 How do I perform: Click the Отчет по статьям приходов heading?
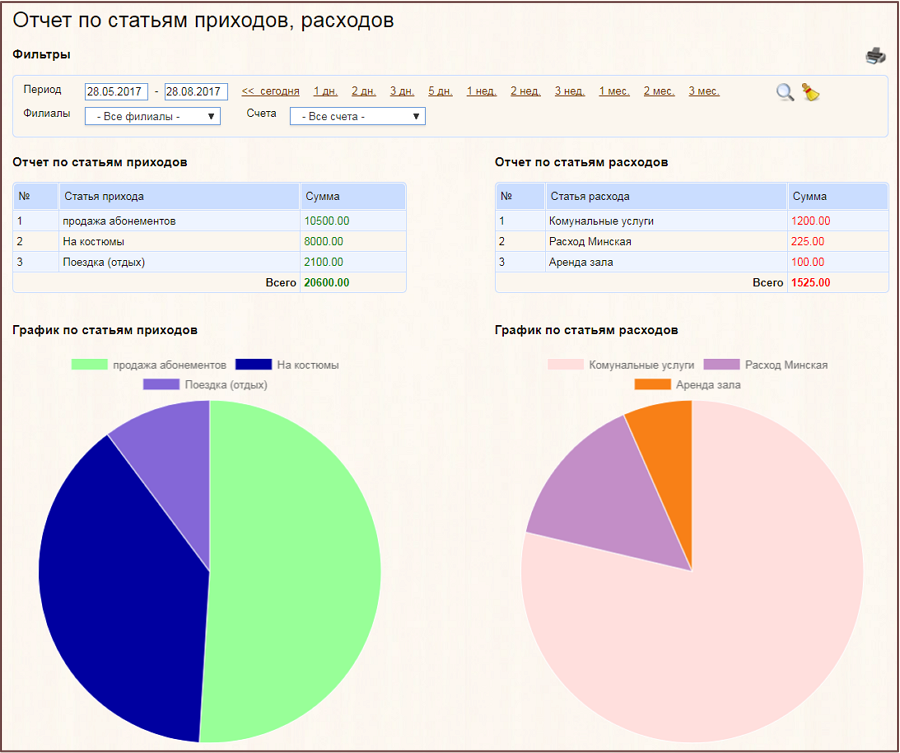(100, 162)
